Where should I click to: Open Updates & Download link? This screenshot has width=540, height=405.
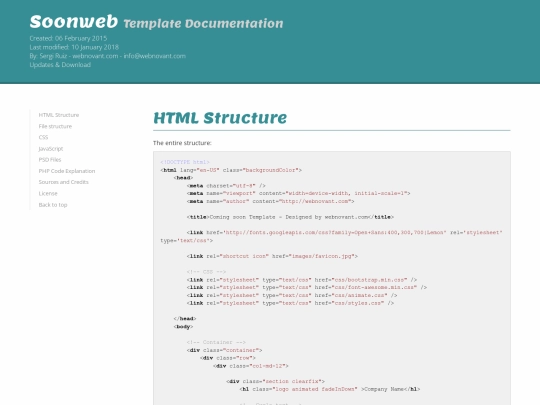60,65
